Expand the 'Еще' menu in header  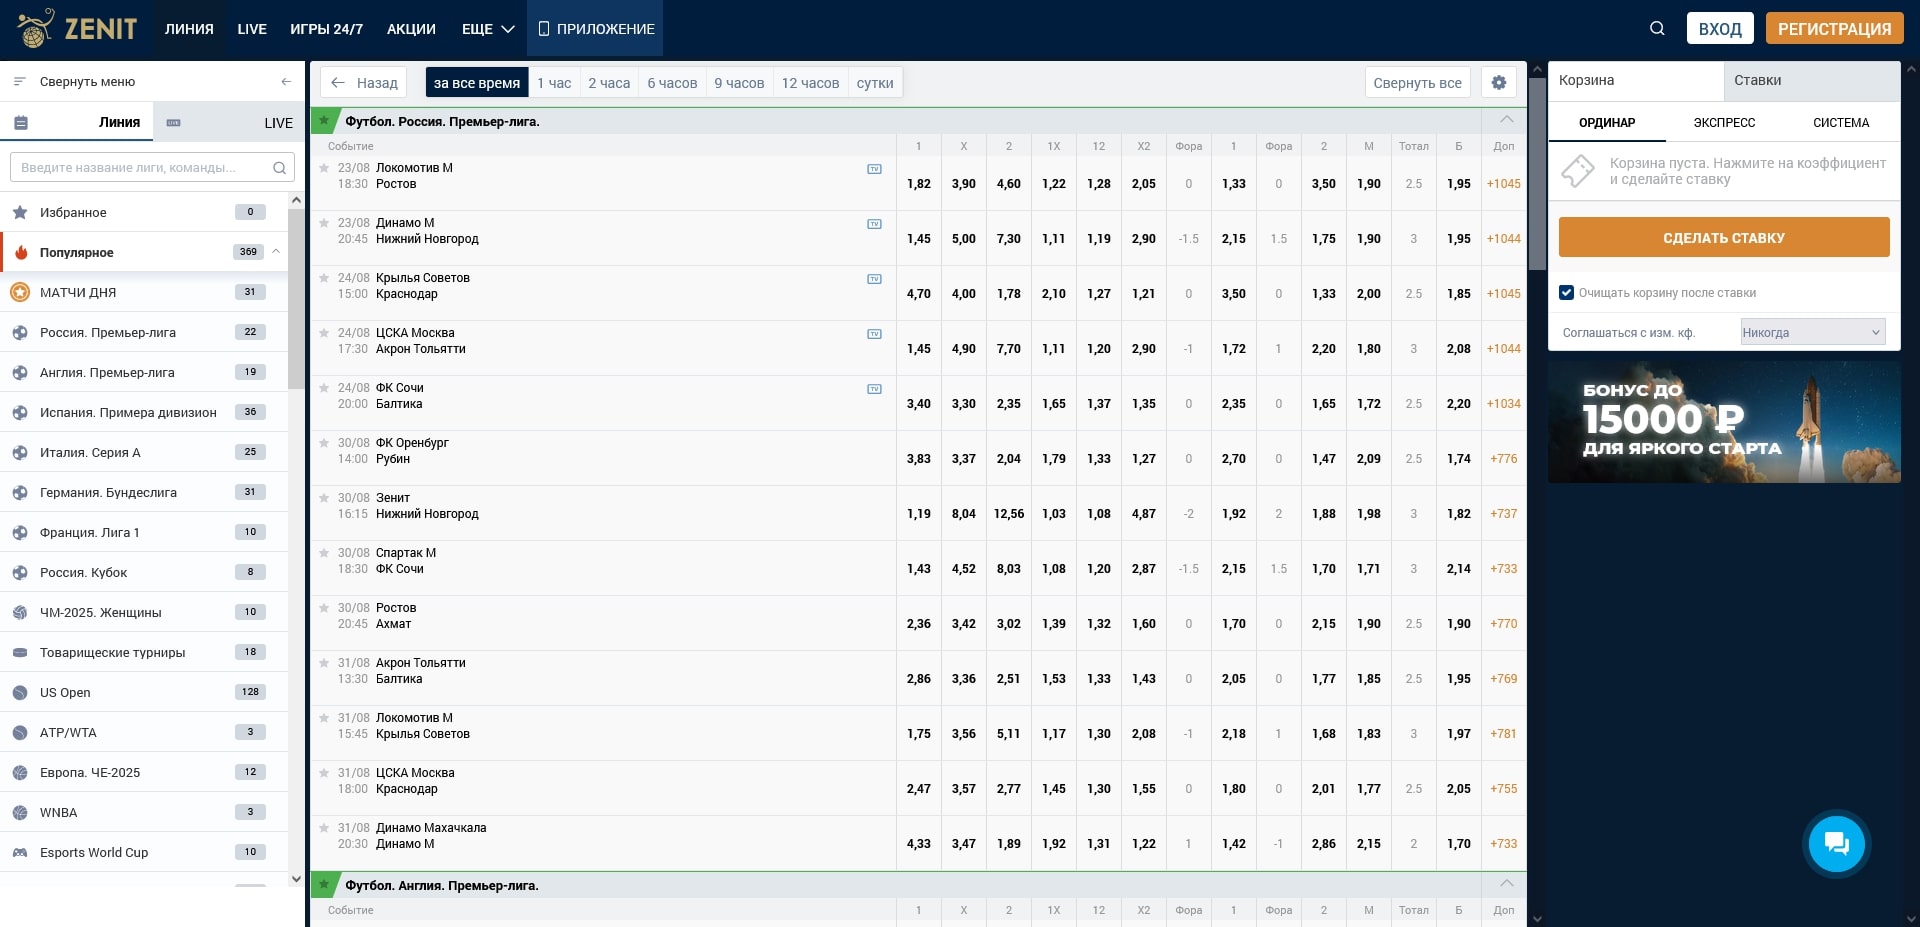(x=488, y=29)
